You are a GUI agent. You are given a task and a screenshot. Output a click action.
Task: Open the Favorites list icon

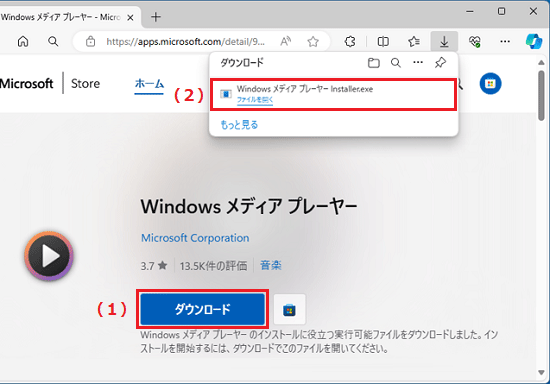(414, 41)
